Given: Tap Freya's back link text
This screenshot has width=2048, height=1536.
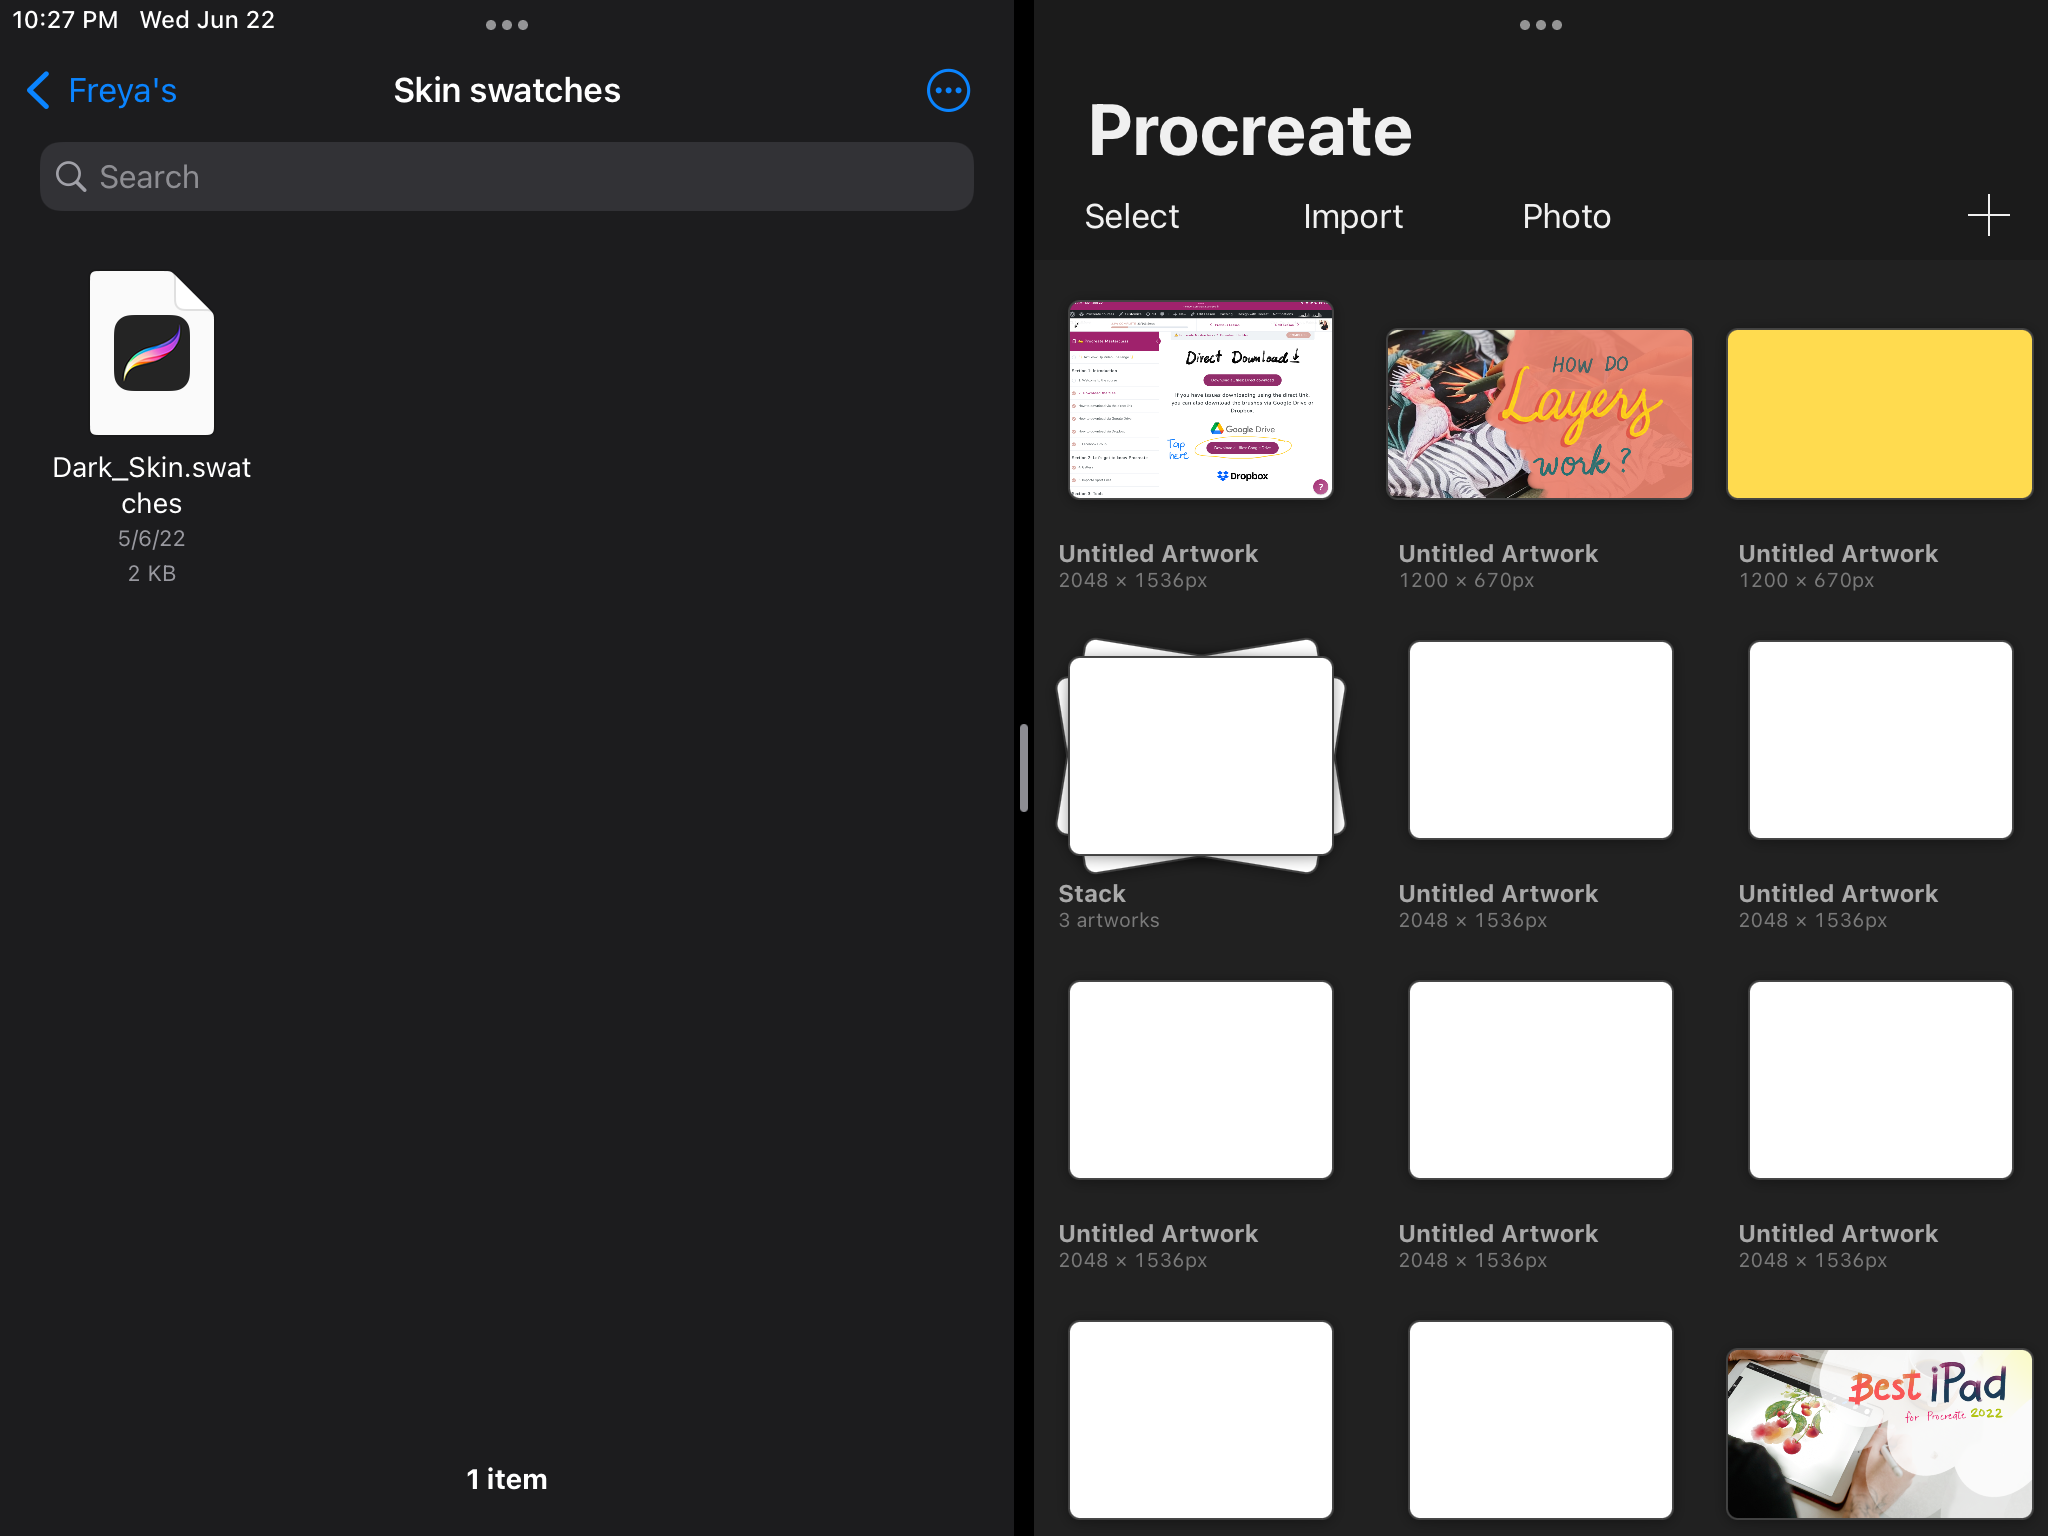Looking at the screenshot, I should point(122,91).
